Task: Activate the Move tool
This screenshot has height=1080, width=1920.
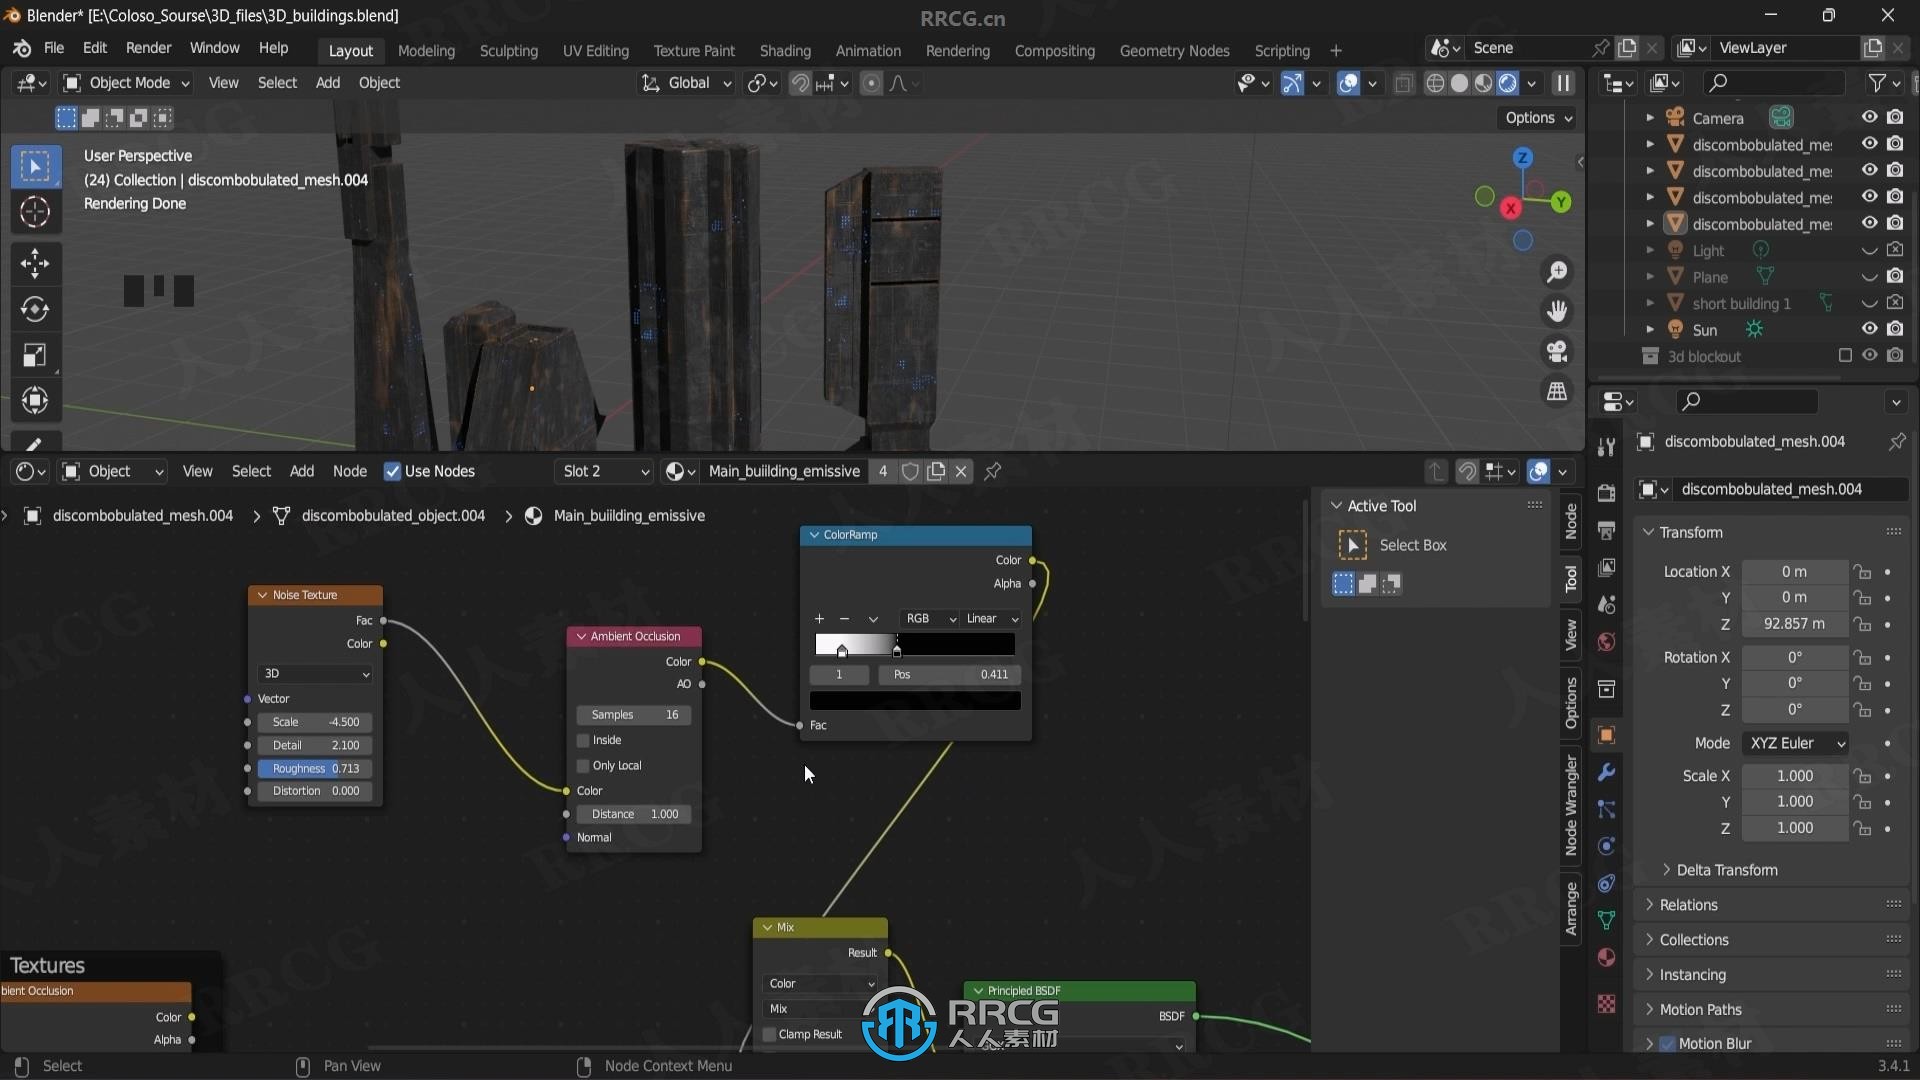Action: [35, 264]
